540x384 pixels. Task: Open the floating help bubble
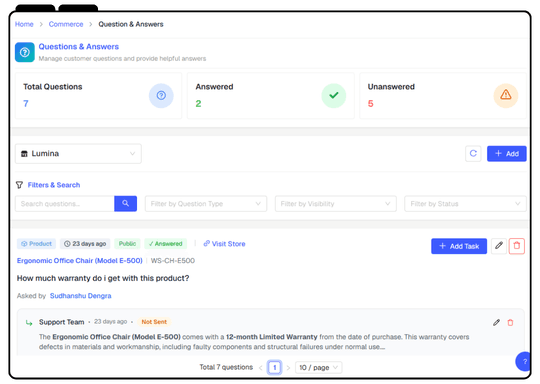[x=524, y=361]
